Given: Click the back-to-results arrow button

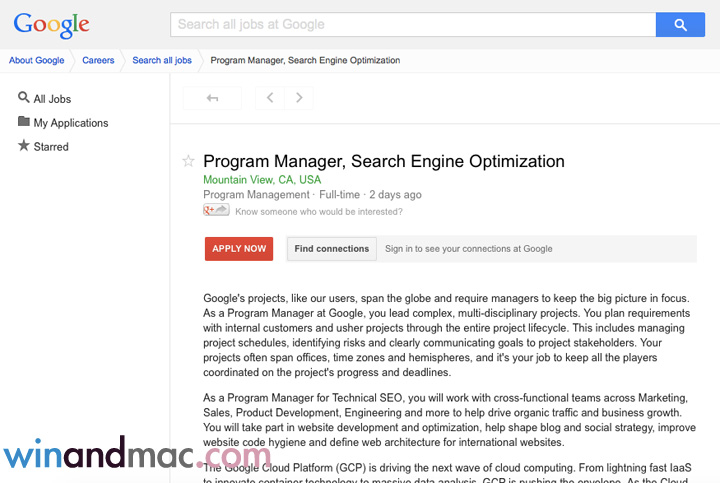Looking at the screenshot, I should pyautogui.click(x=212, y=98).
